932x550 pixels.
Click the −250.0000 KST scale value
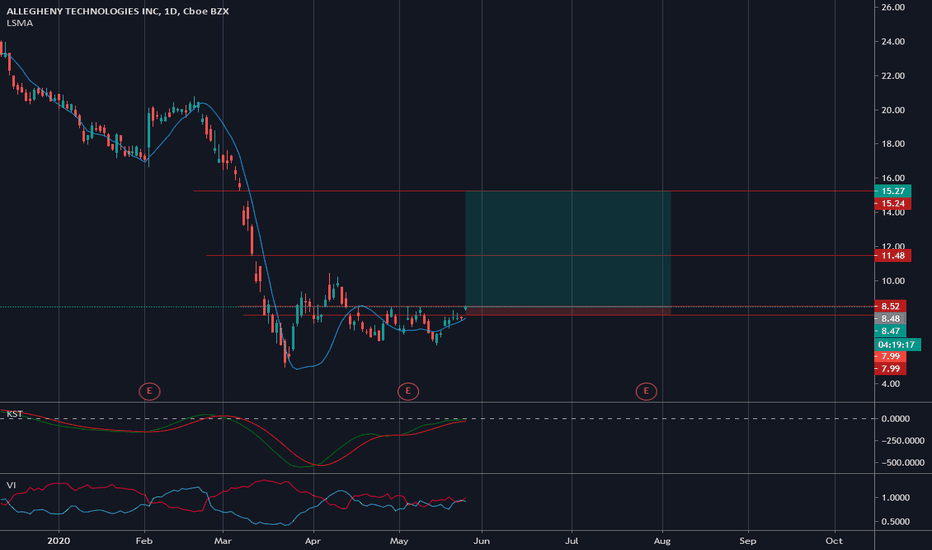click(x=902, y=441)
